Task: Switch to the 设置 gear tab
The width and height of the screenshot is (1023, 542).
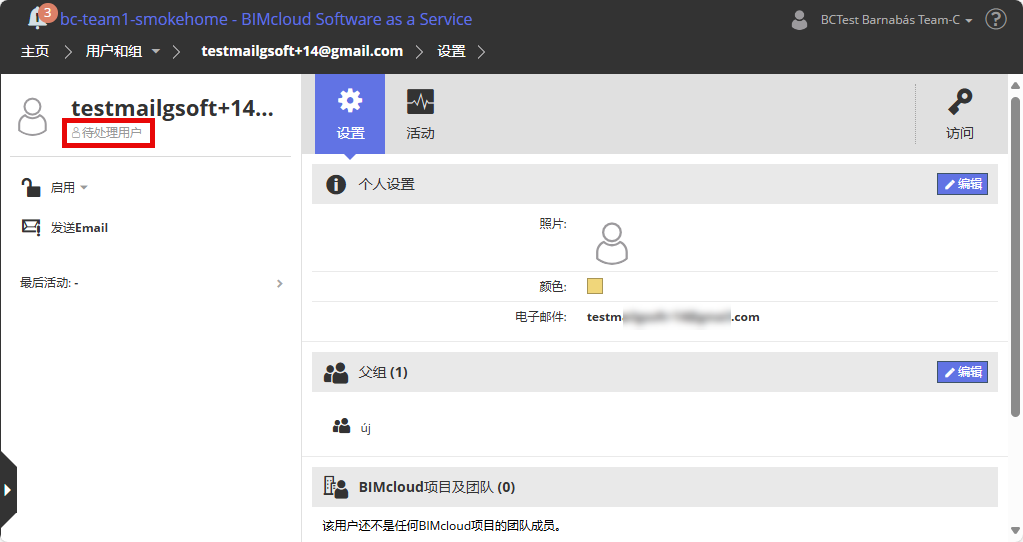Action: 350,114
